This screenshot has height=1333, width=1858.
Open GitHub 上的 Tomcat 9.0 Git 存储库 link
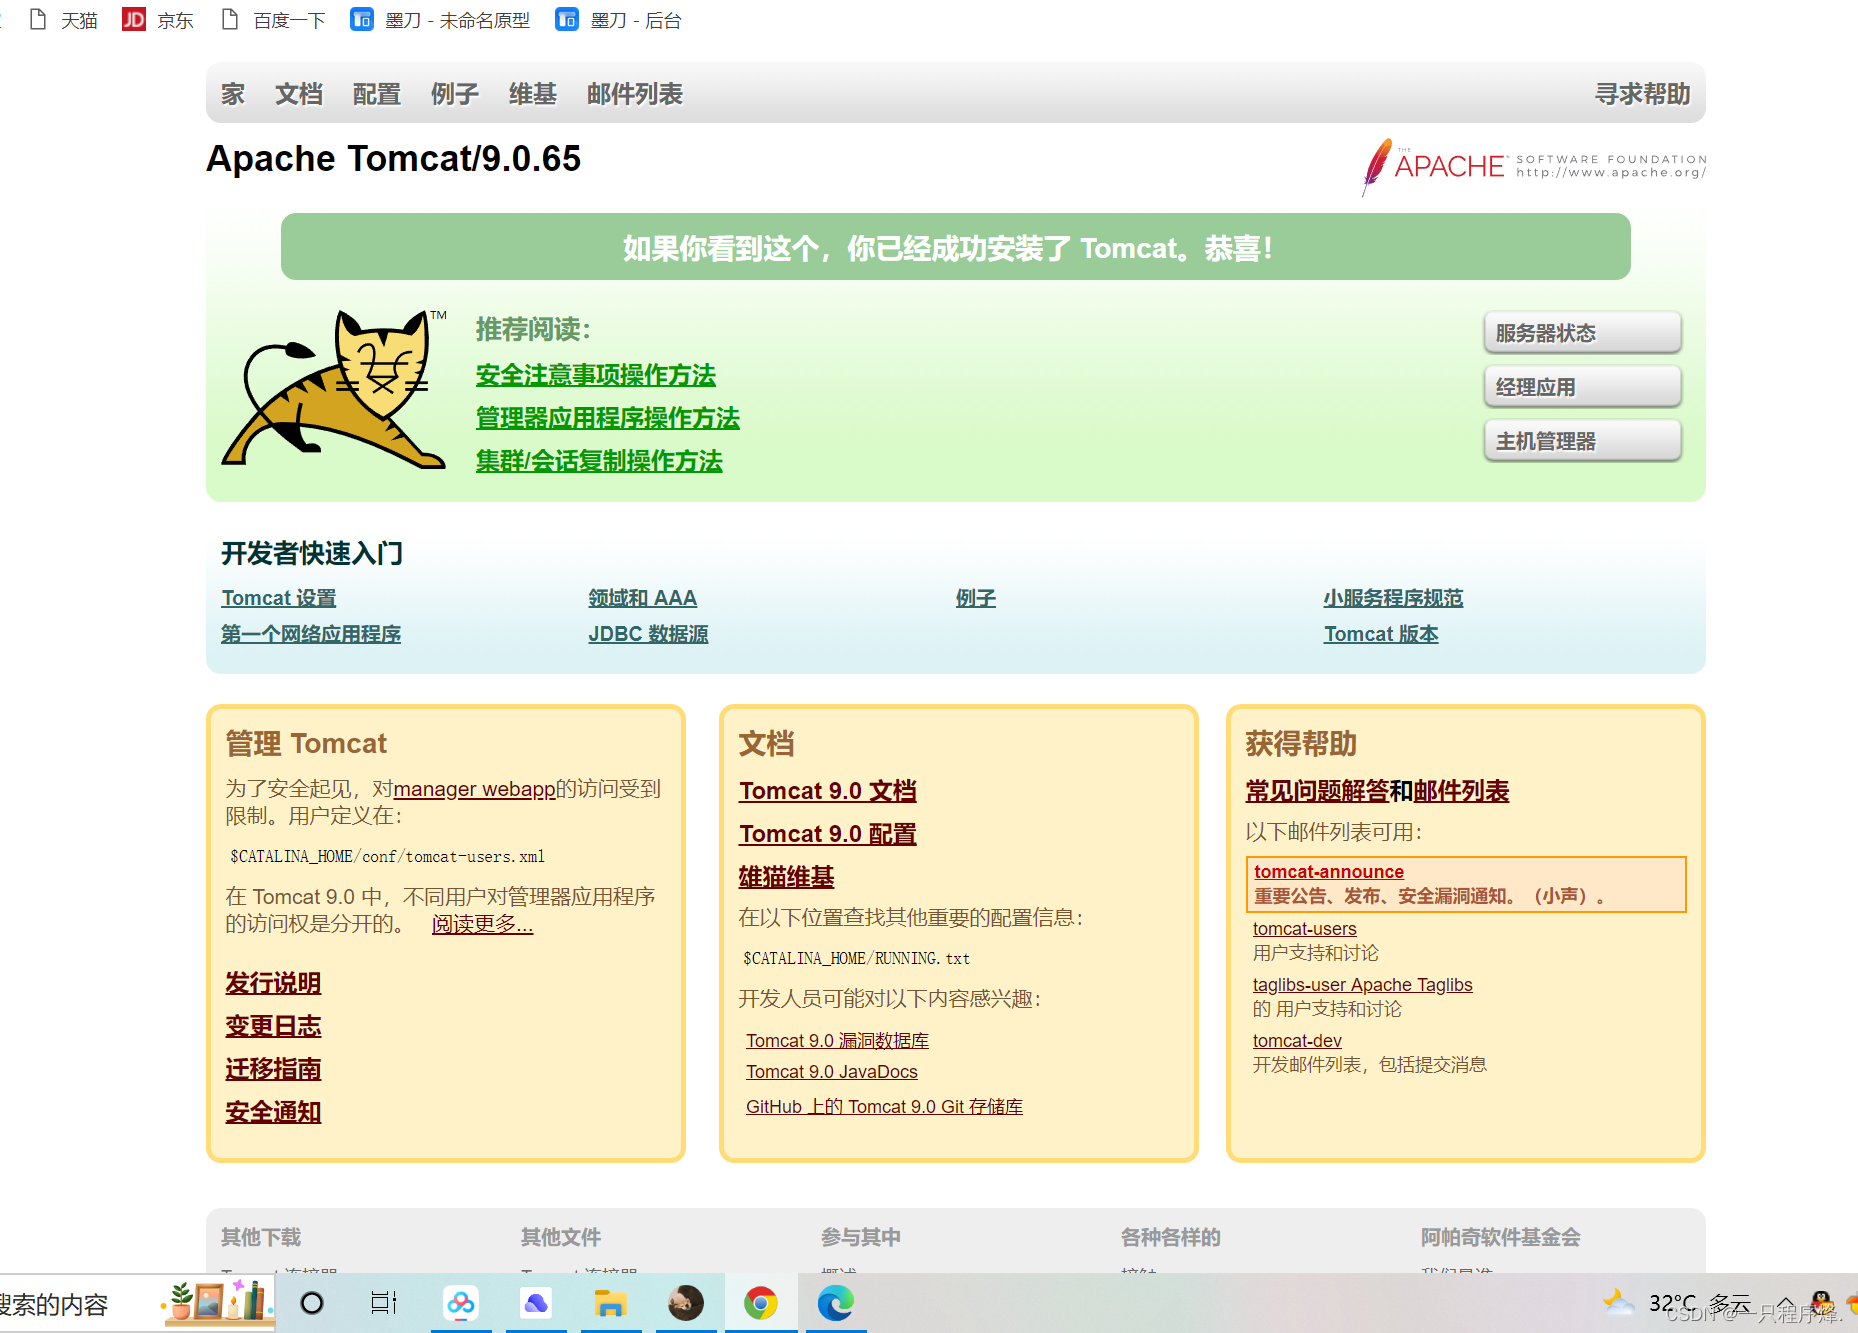884,1107
